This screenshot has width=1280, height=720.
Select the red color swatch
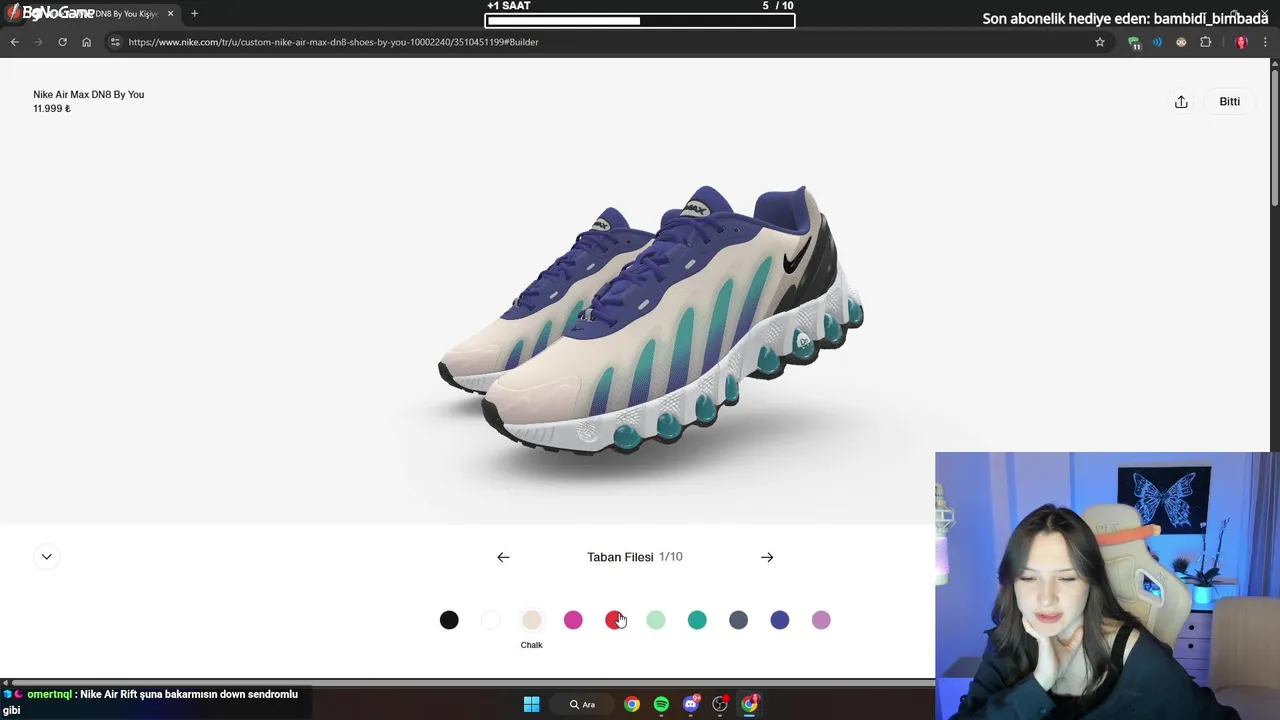click(x=614, y=620)
